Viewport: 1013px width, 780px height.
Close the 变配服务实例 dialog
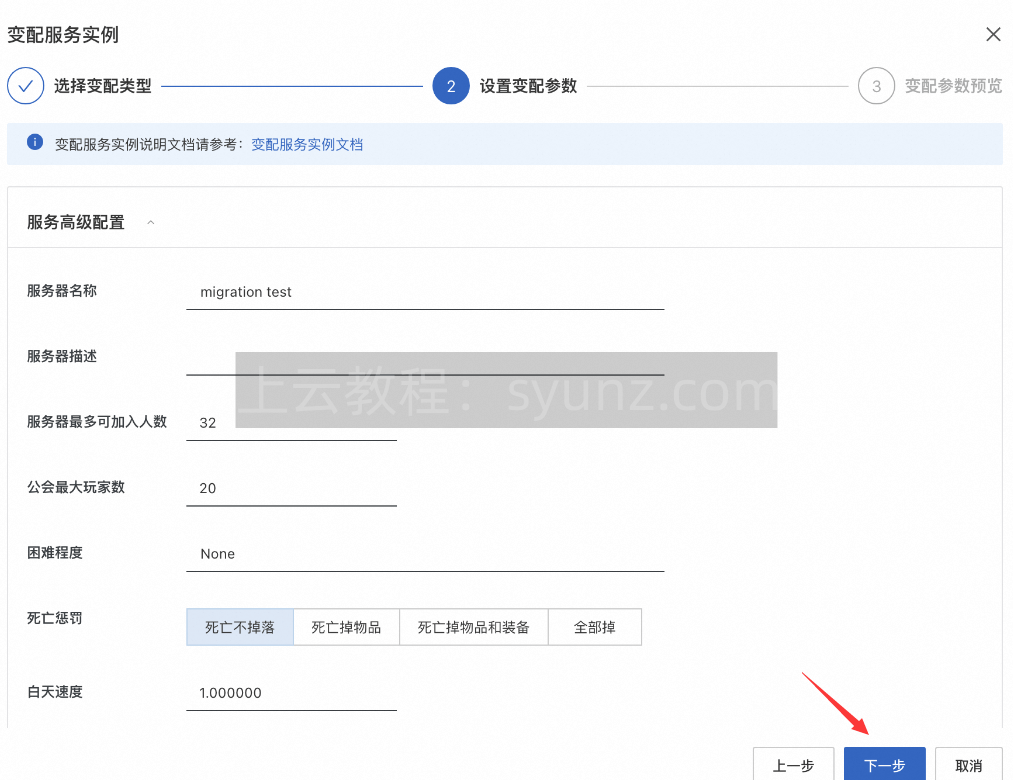993,34
